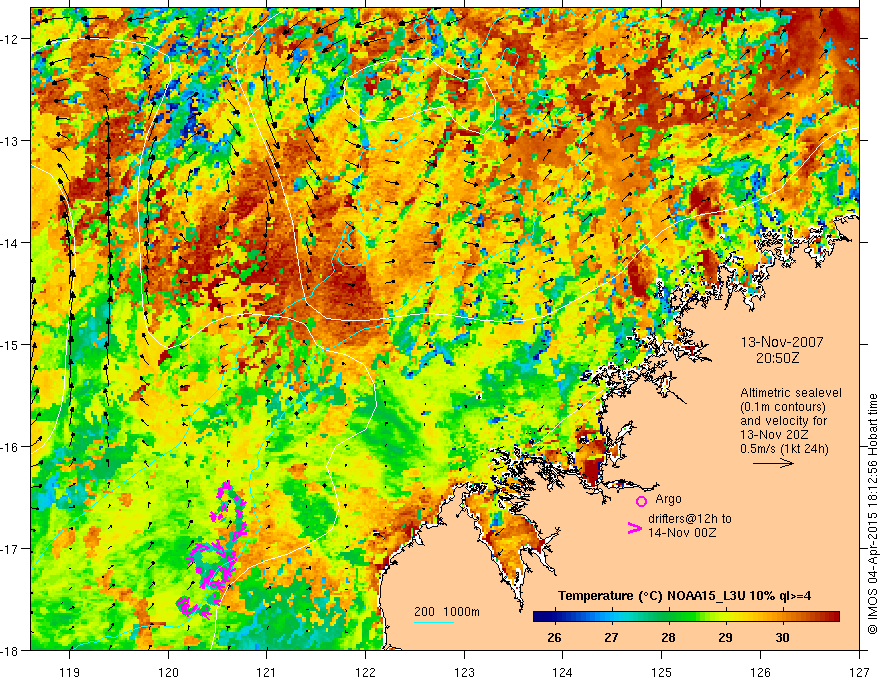The image size is (880, 680).
Task: Click the 0.5m/s velocity scale arrow
Action: (x=773, y=463)
